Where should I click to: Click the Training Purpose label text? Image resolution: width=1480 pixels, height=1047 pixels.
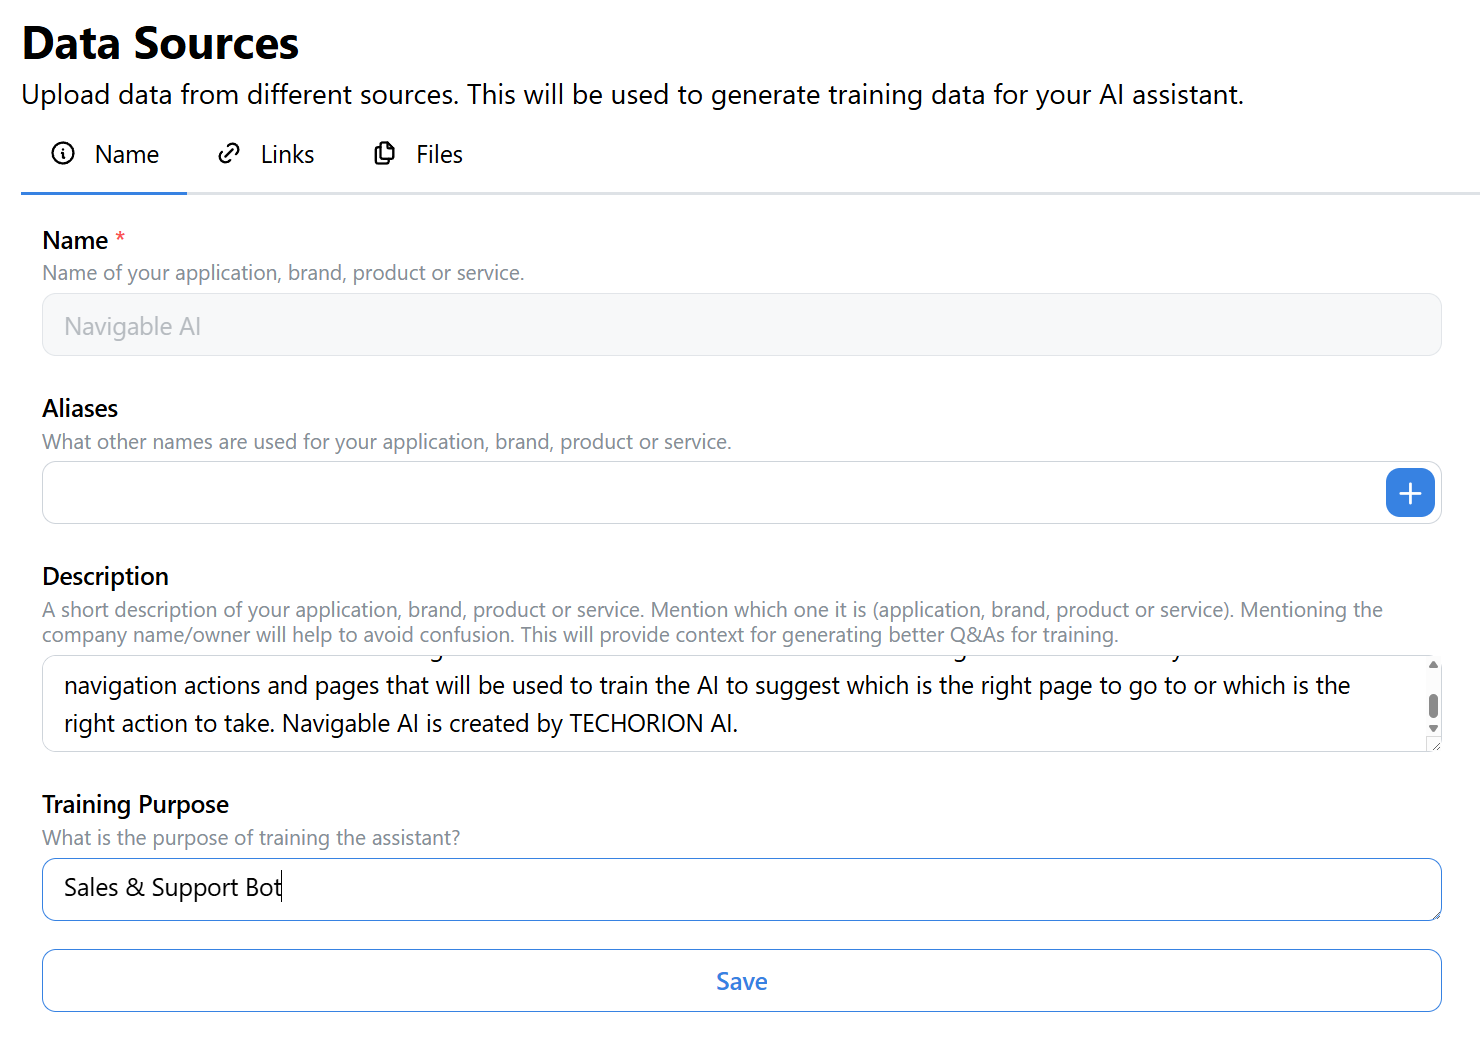[135, 804]
